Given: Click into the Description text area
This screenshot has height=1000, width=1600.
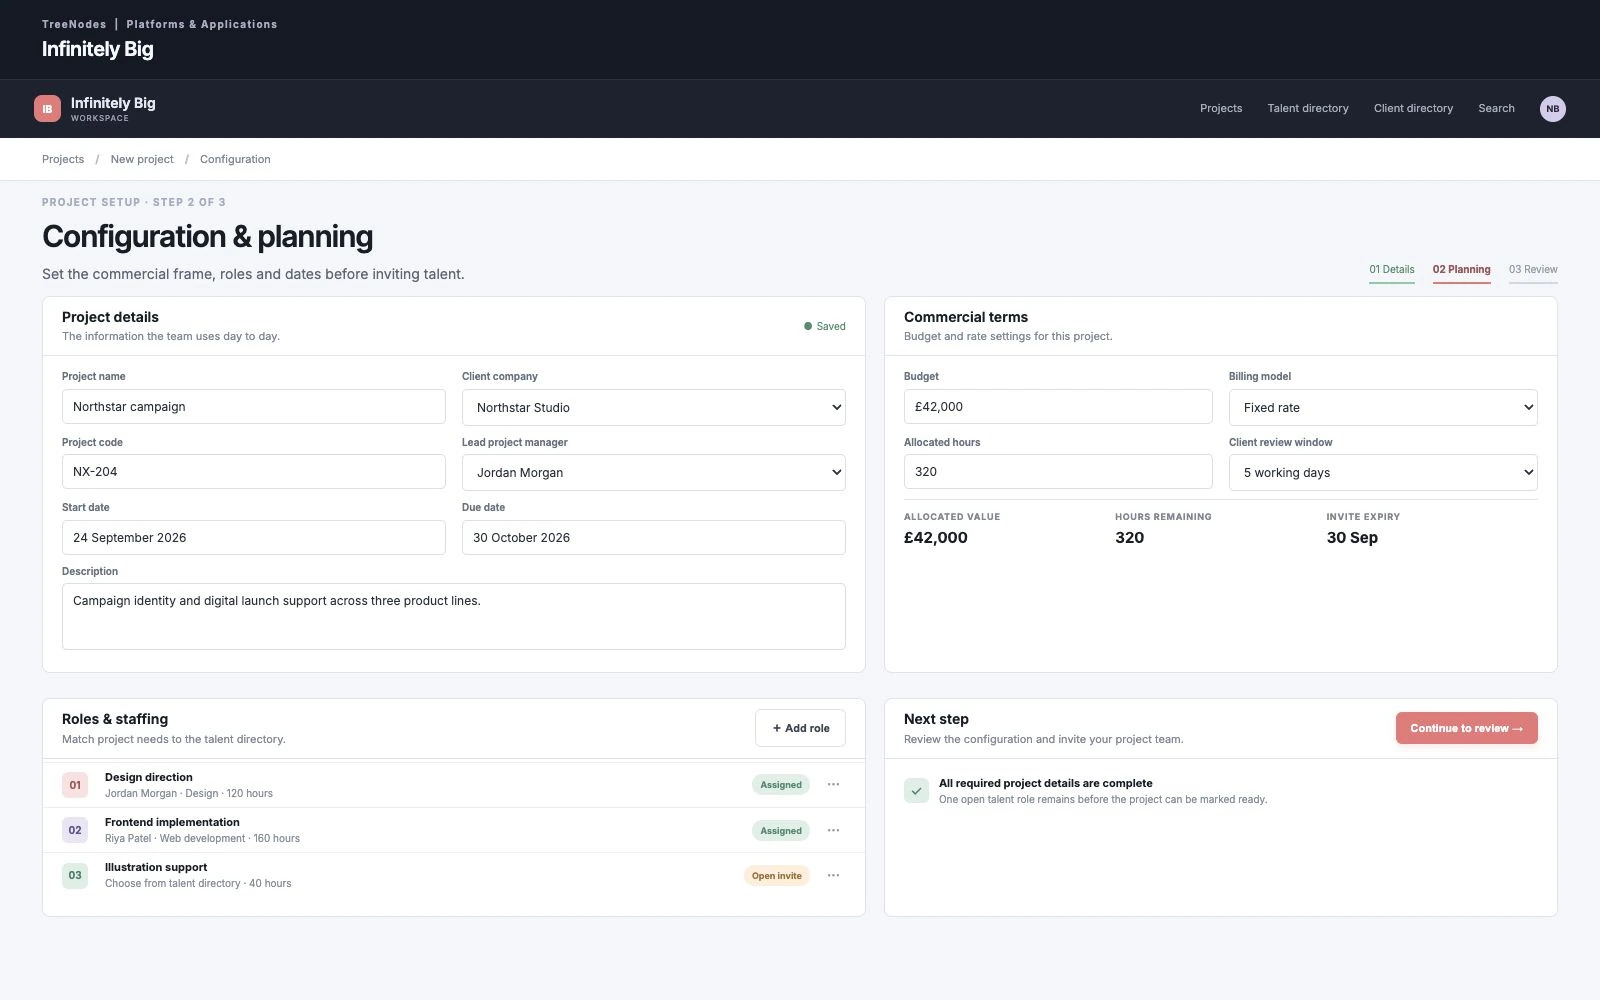Looking at the screenshot, I should click(x=454, y=616).
